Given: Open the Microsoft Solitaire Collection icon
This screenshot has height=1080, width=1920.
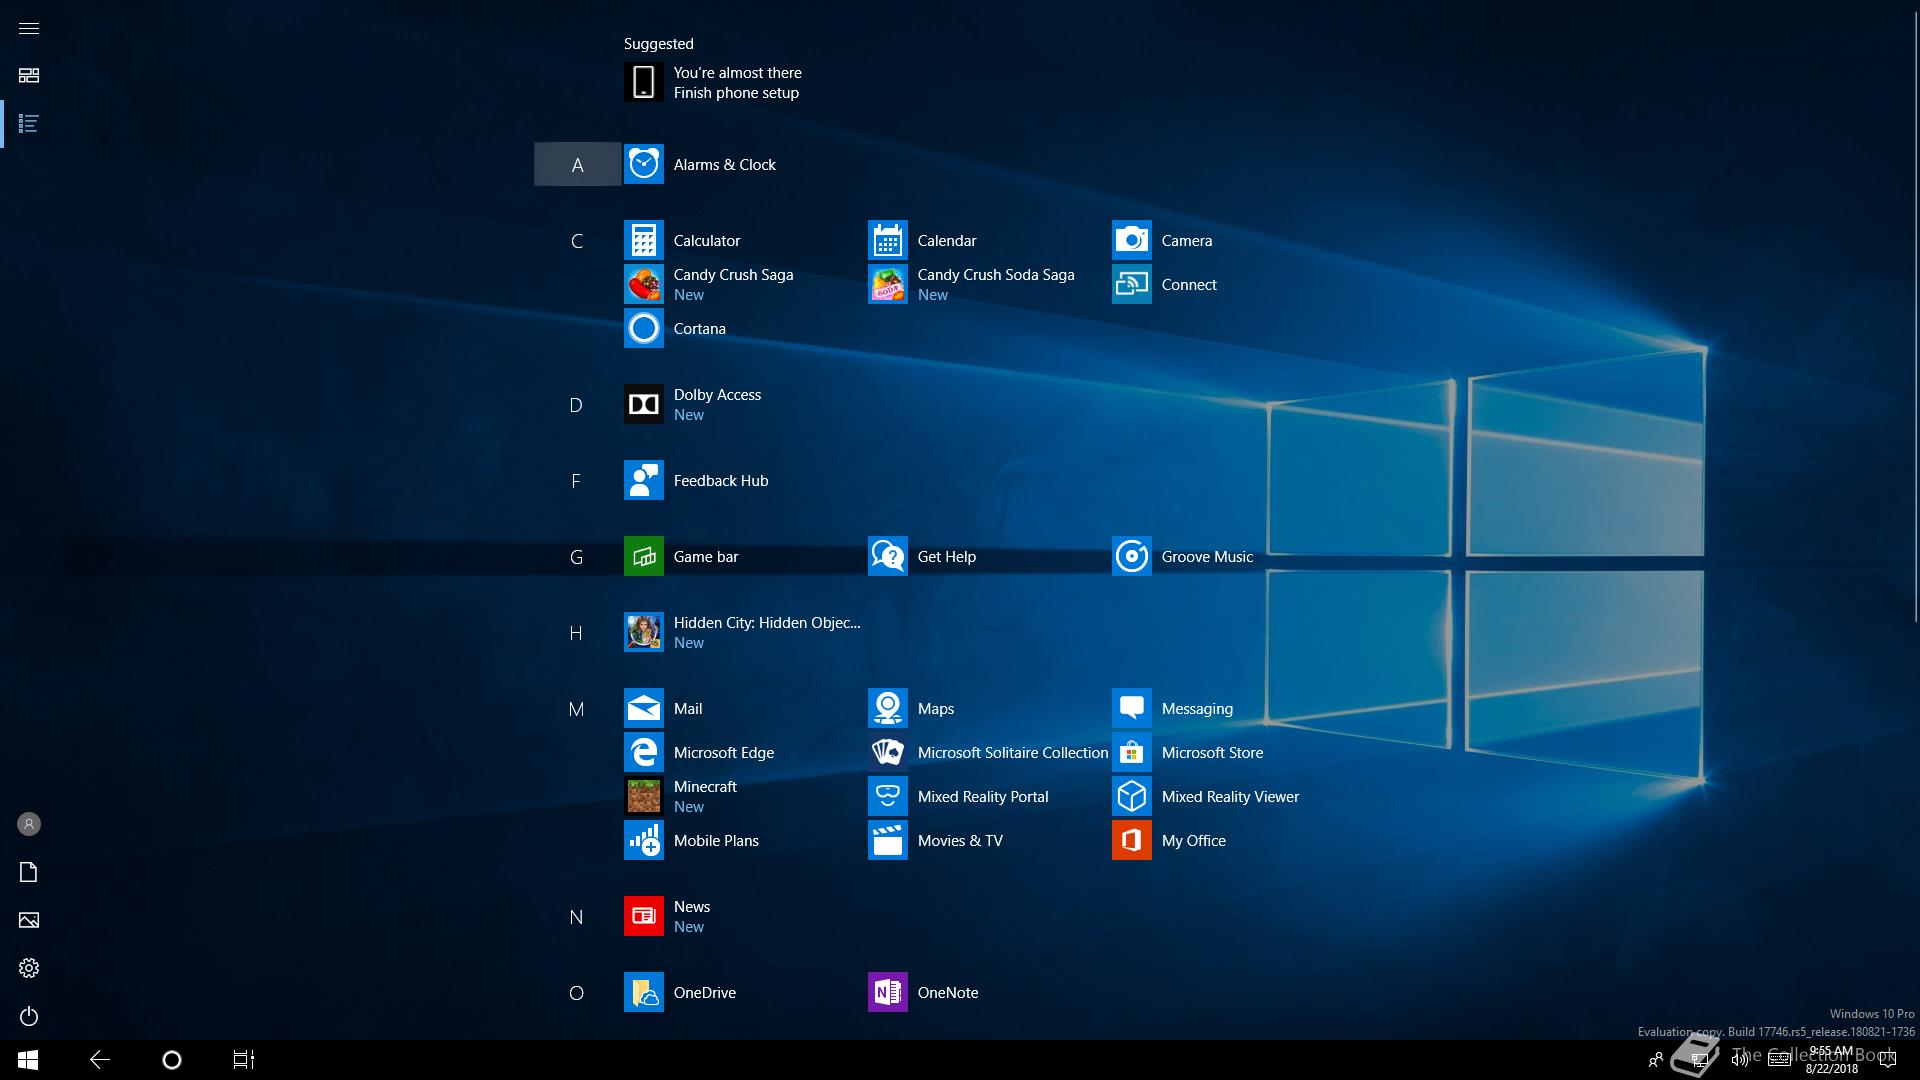Looking at the screenshot, I should click(887, 752).
